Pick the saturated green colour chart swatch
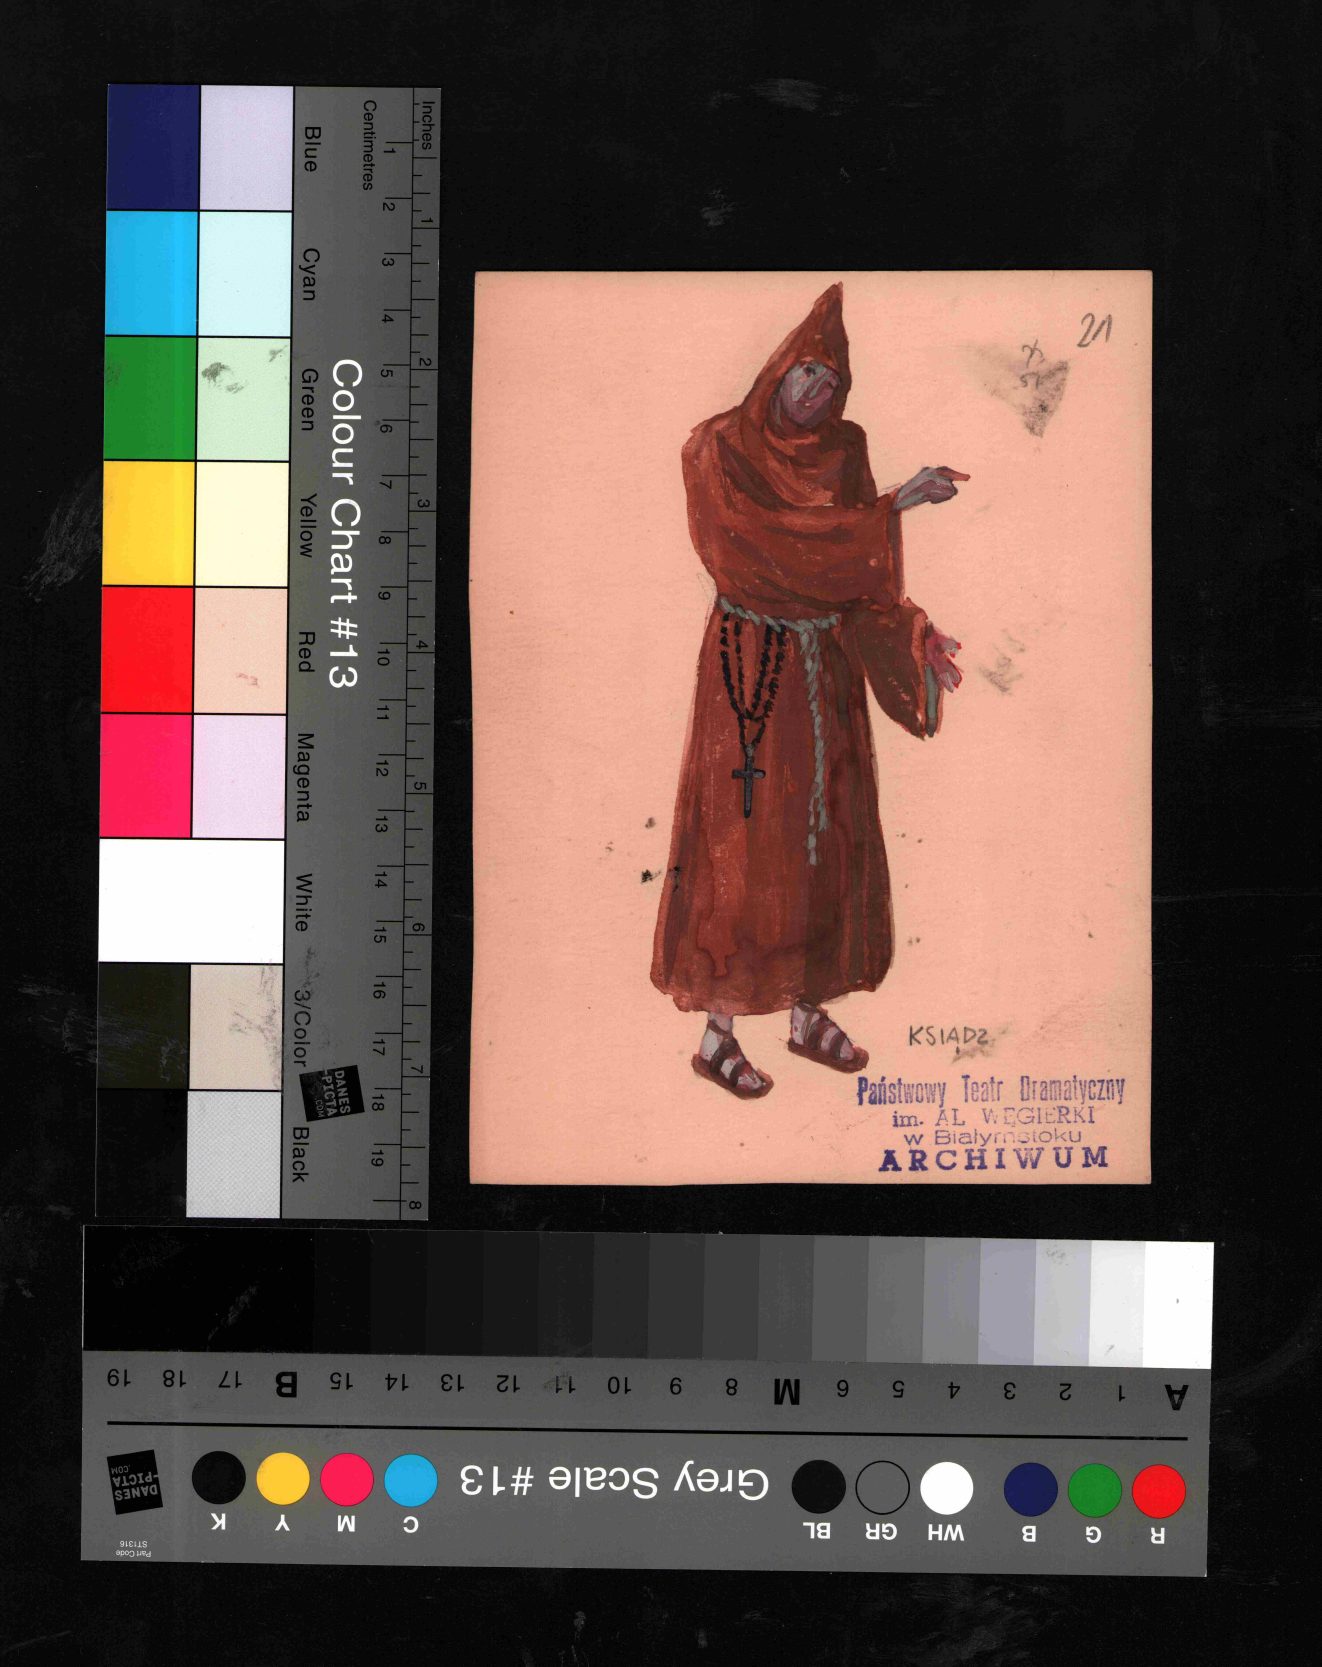This screenshot has height=1667, width=1322. click(150, 398)
